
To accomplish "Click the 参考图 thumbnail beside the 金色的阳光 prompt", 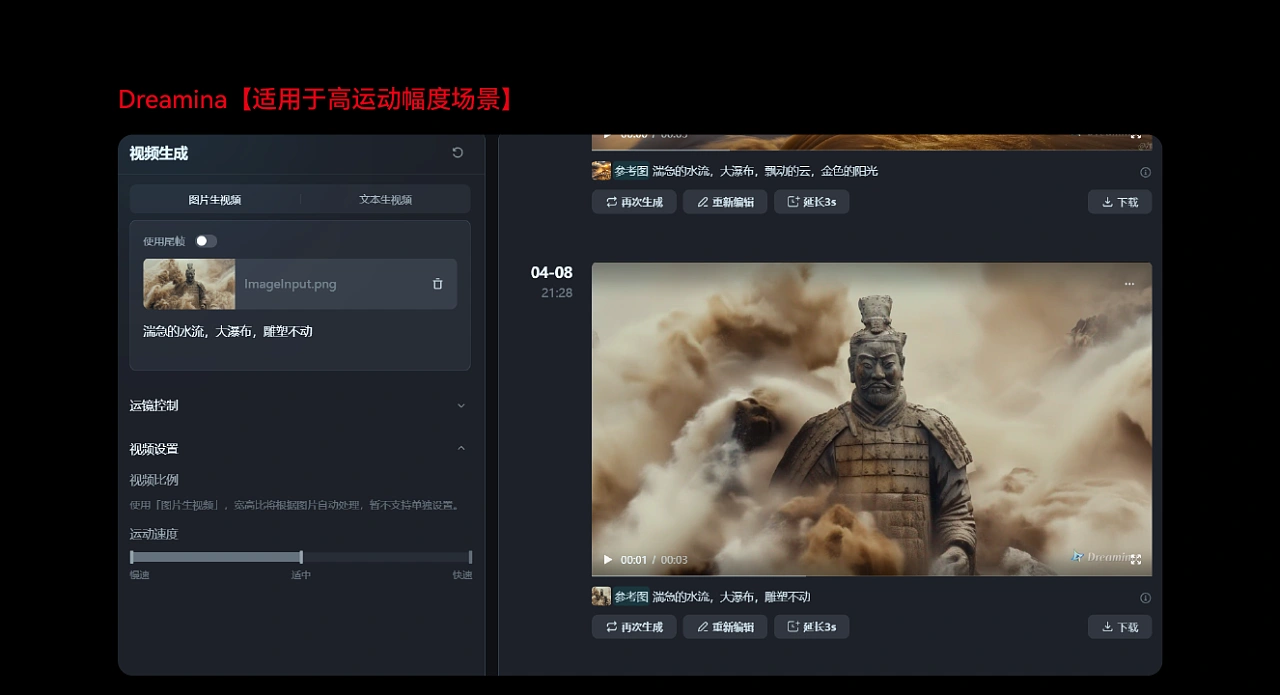I will pos(601,171).
